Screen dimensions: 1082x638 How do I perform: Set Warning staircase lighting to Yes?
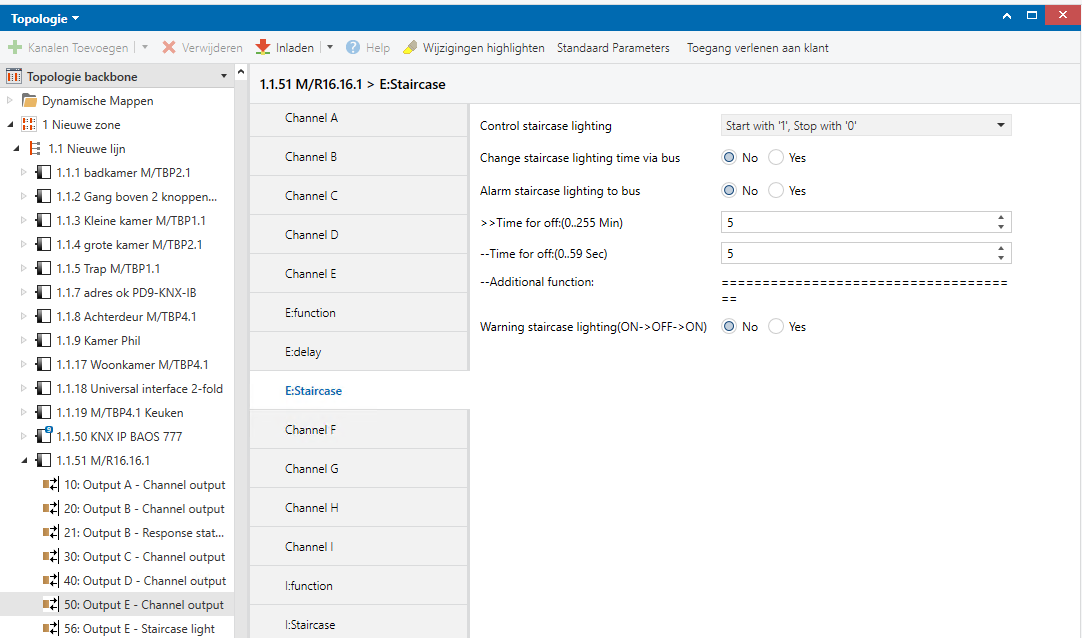click(777, 327)
